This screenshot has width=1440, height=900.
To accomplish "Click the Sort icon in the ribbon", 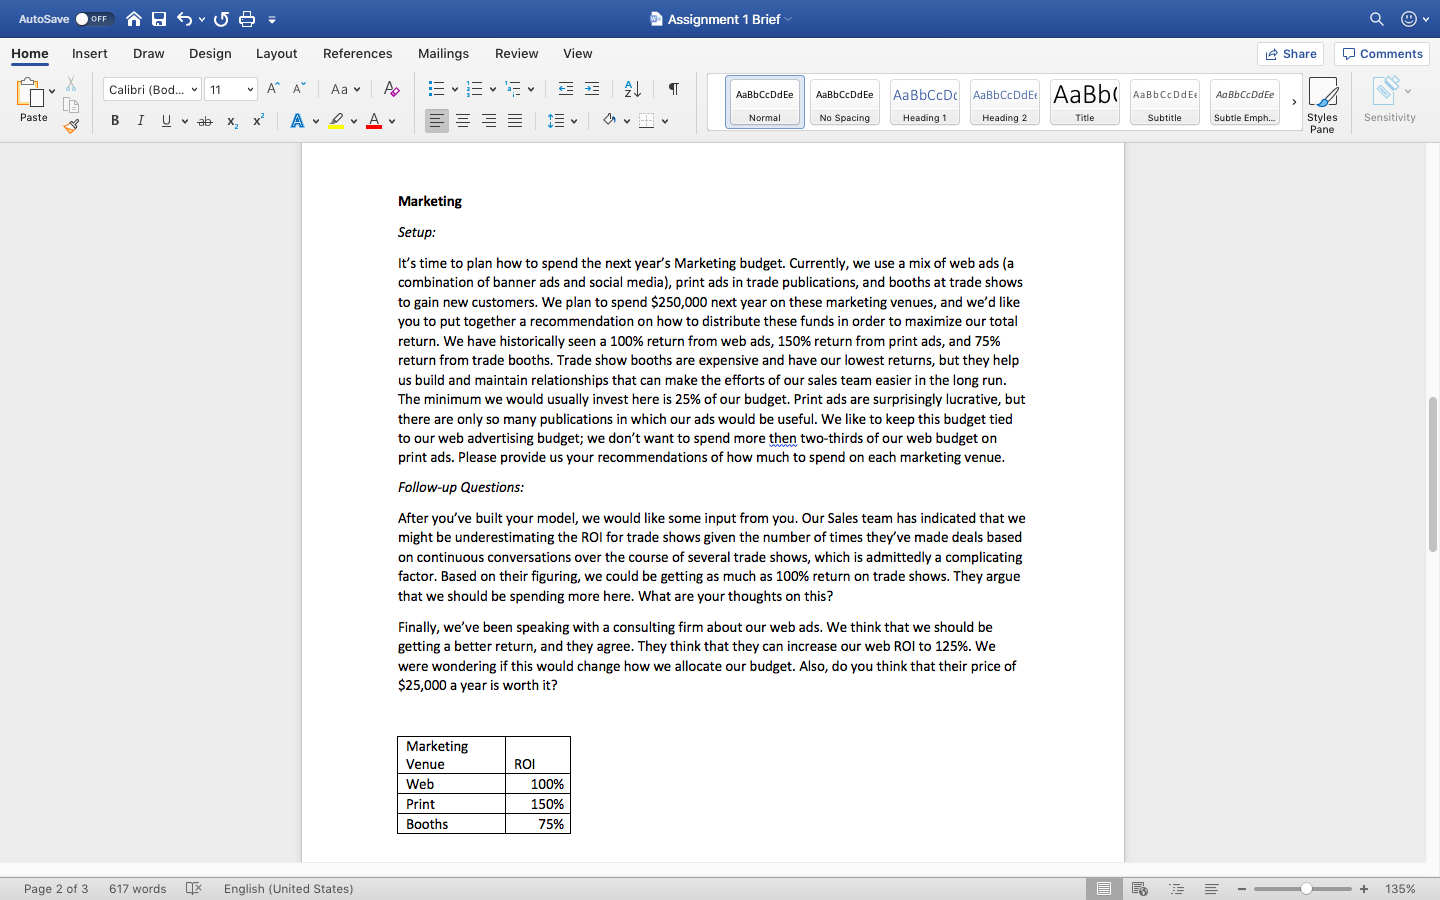I will coord(630,89).
